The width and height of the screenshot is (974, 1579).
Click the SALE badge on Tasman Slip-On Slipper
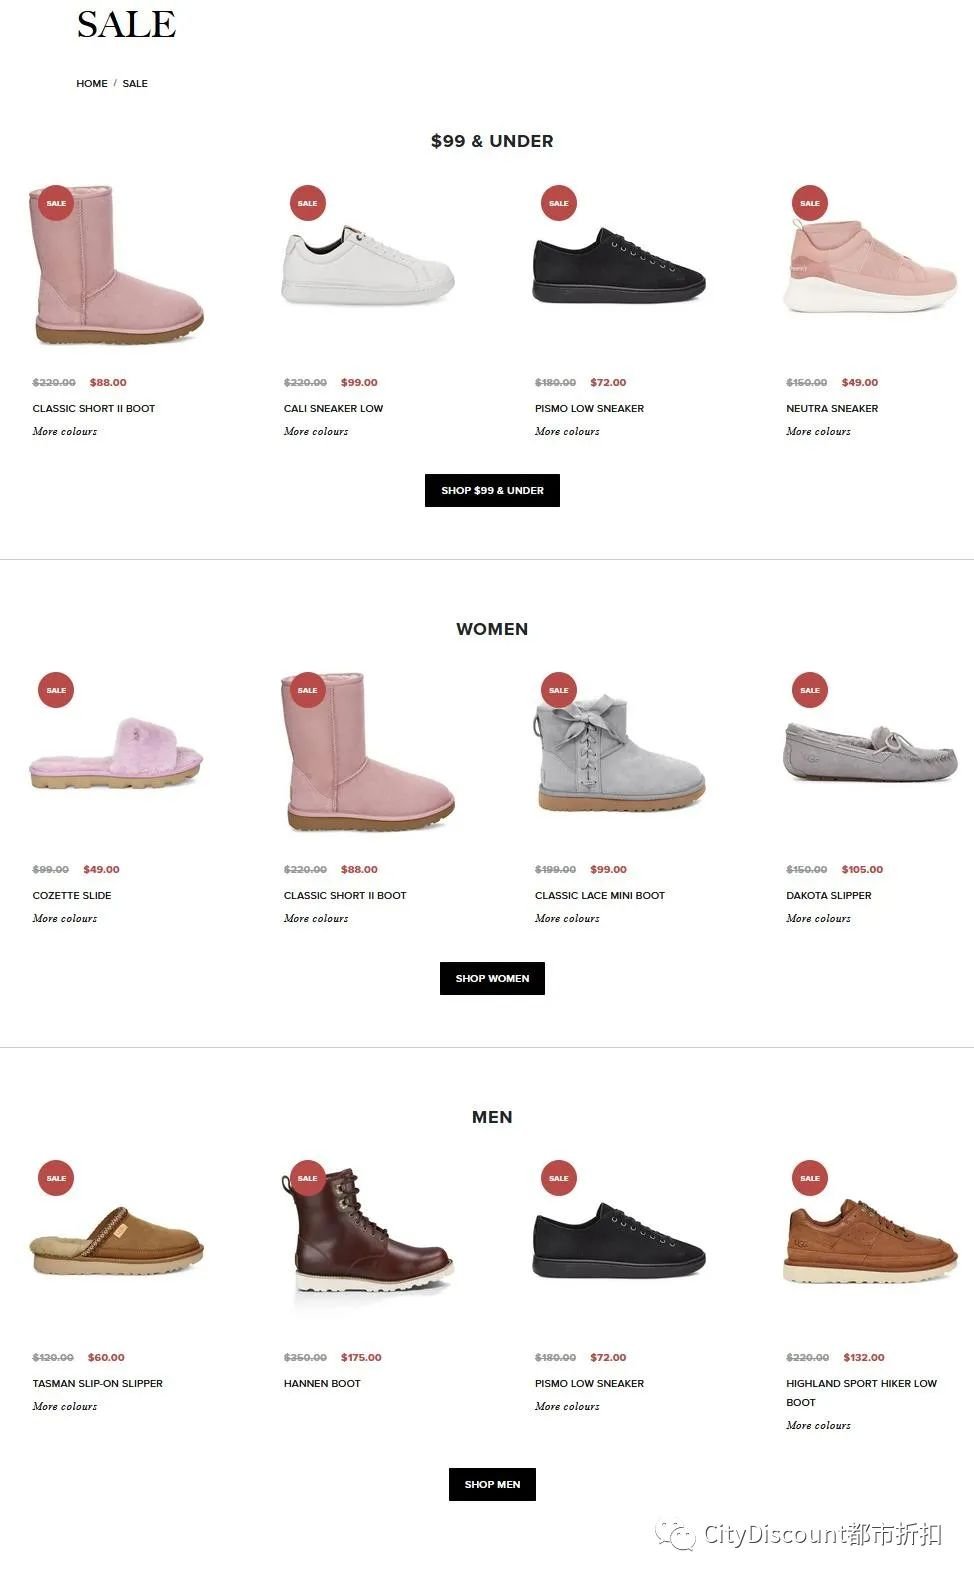click(x=56, y=1178)
